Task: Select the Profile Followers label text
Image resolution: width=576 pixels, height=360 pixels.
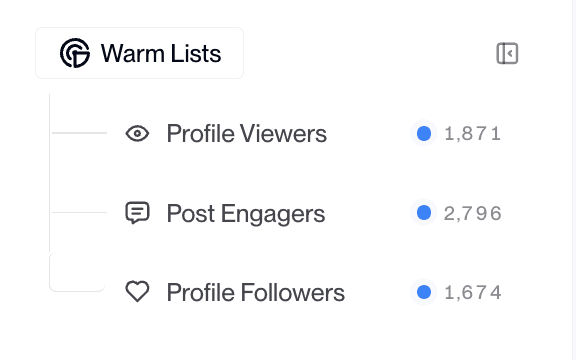Action: [256, 292]
